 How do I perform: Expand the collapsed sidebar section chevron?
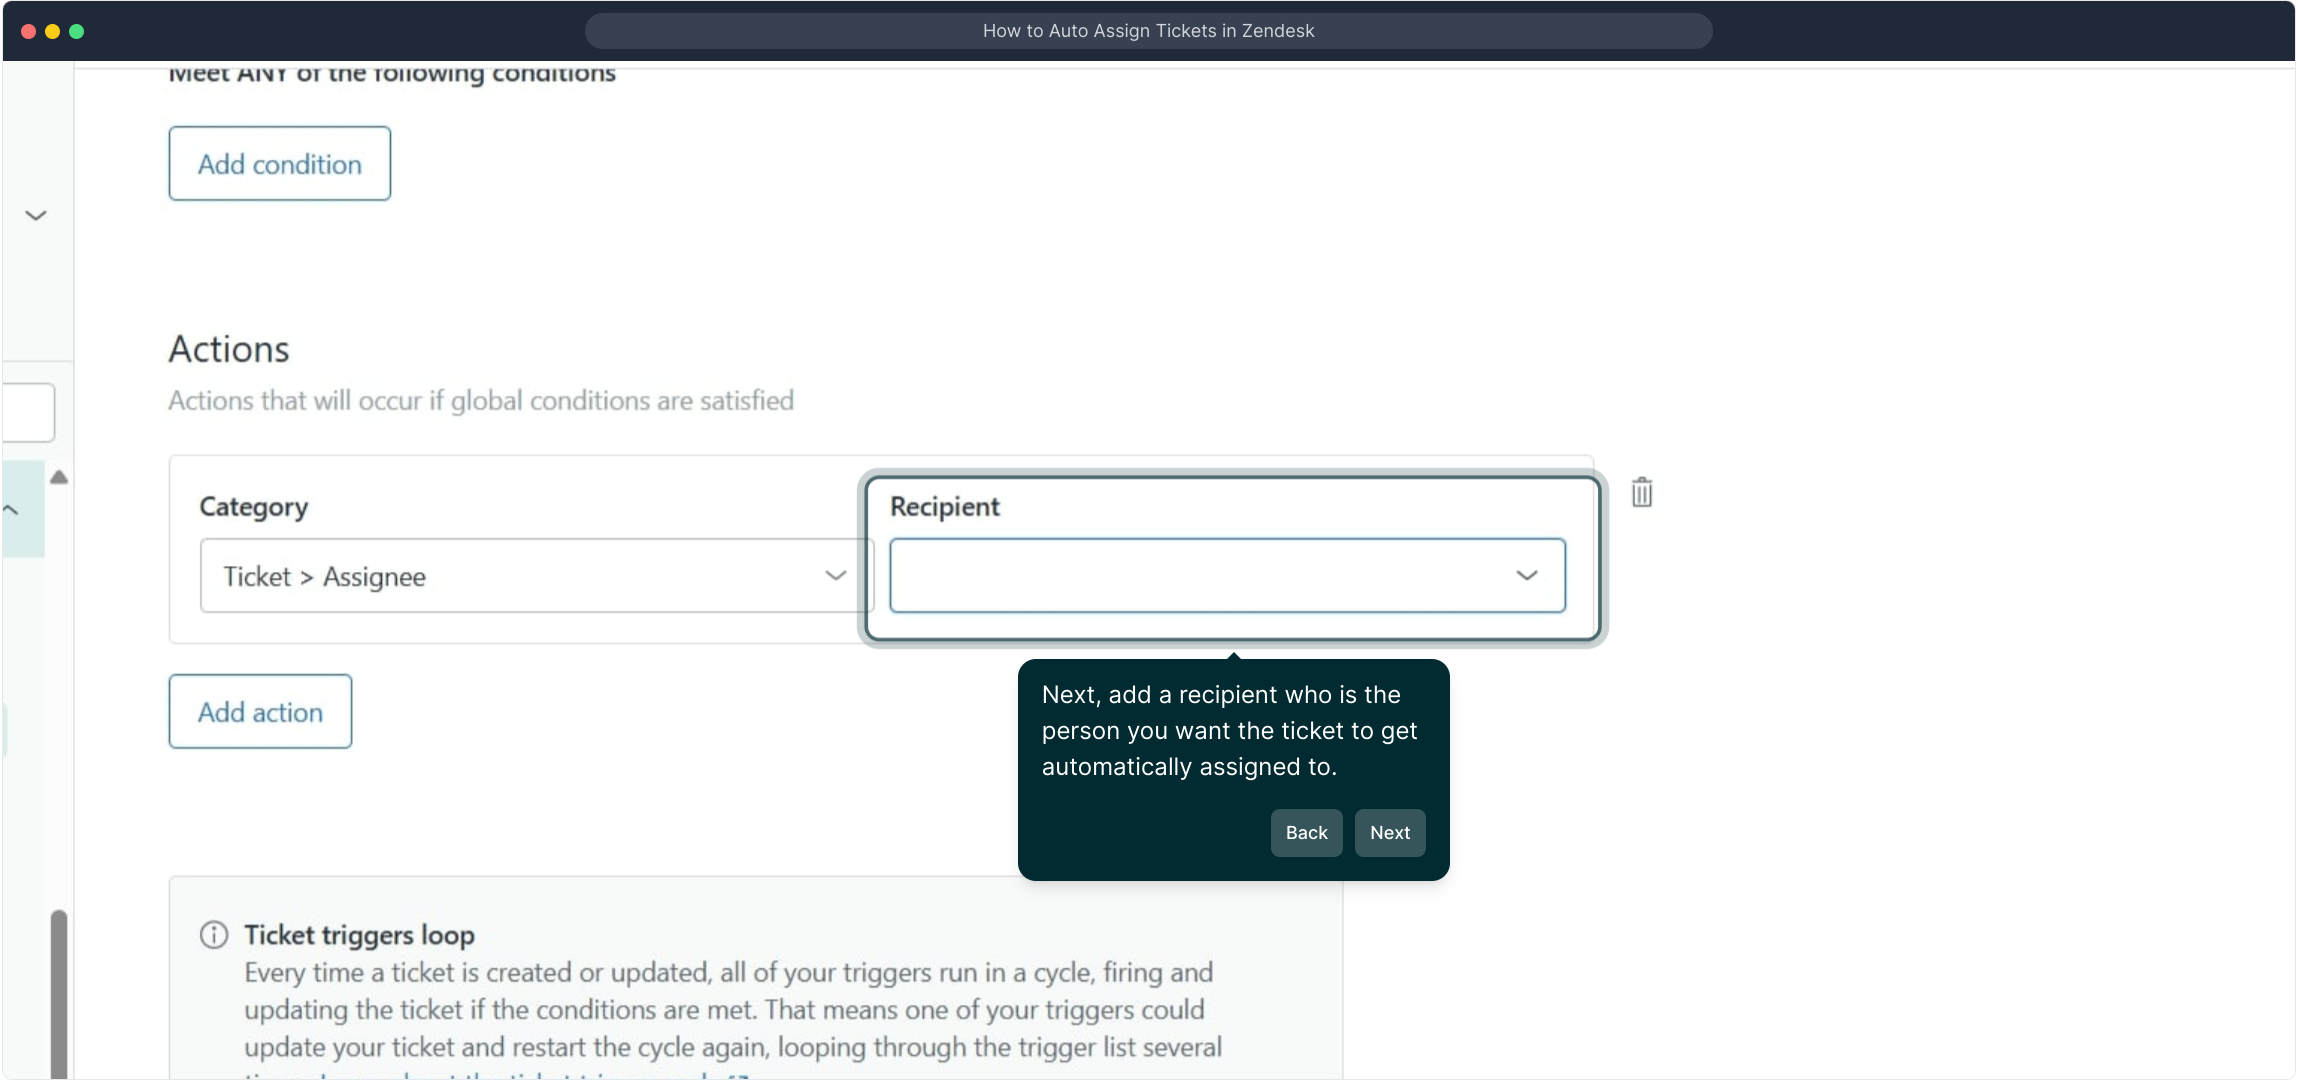pos(36,216)
